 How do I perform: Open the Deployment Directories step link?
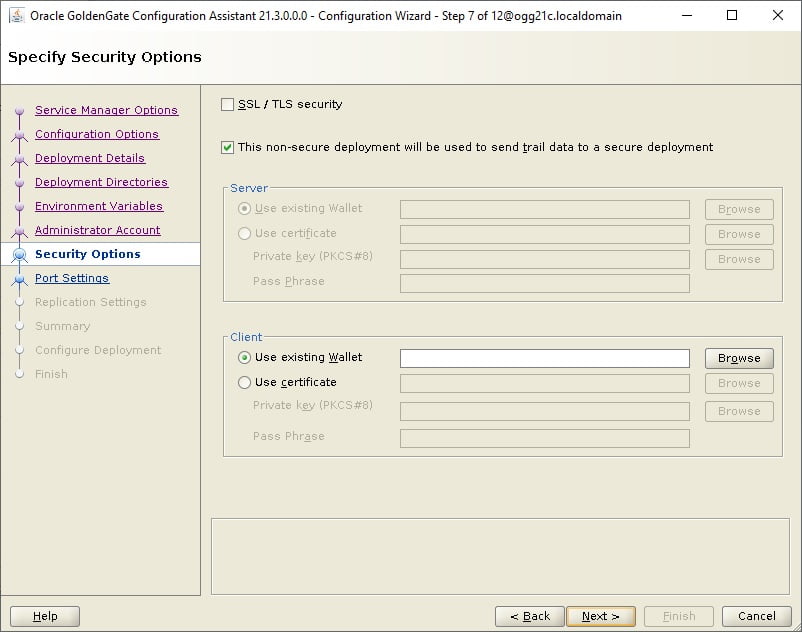pyautogui.click(x=101, y=182)
